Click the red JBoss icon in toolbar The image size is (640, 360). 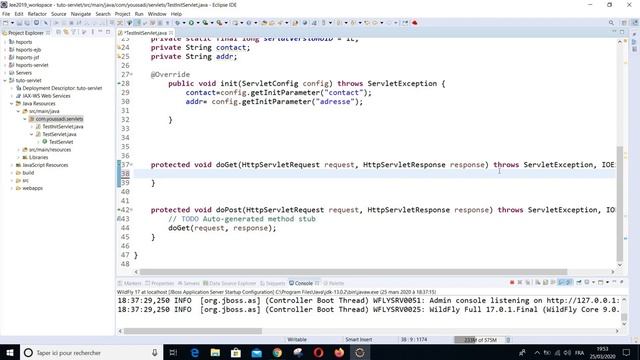[x=415, y=23]
